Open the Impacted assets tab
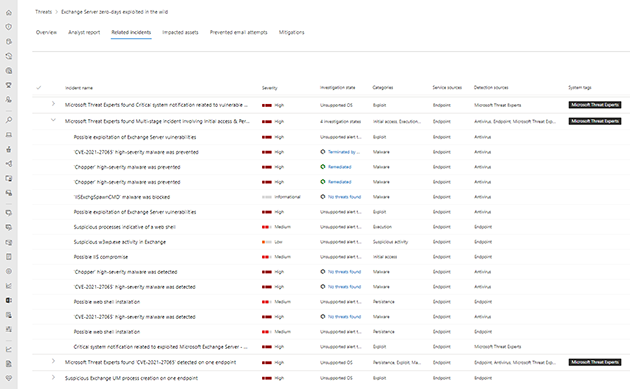 coord(180,33)
